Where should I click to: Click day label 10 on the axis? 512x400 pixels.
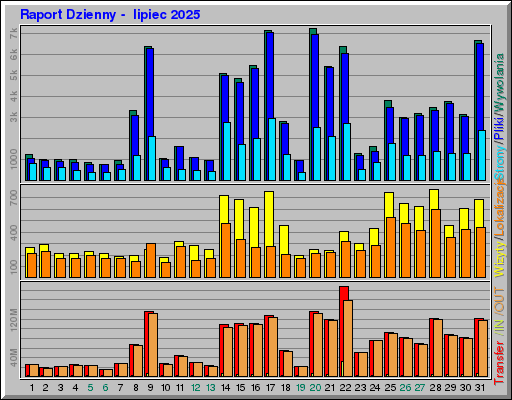click(x=165, y=388)
